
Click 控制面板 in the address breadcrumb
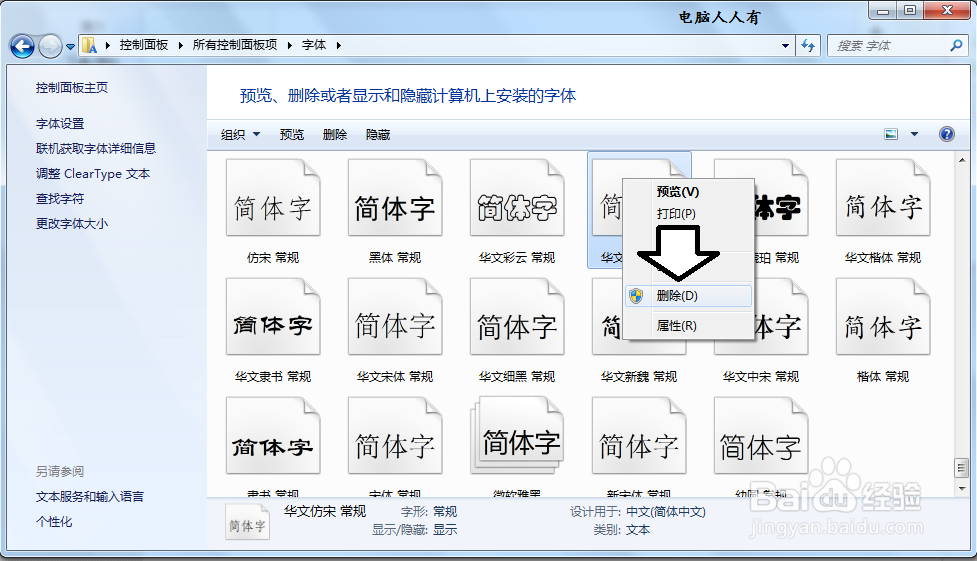(144, 45)
